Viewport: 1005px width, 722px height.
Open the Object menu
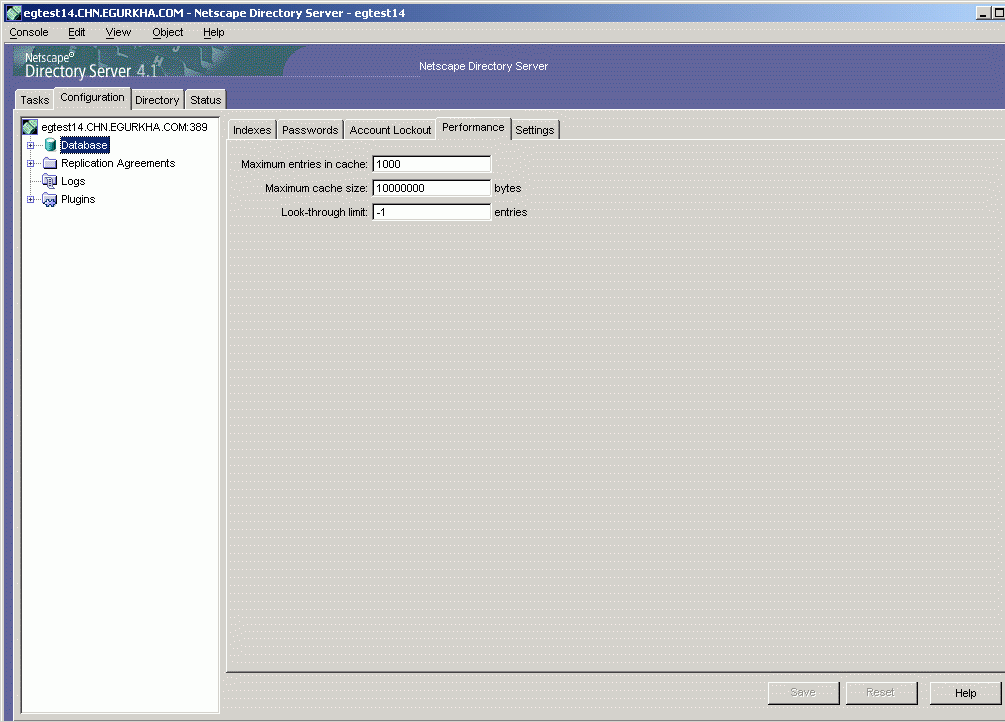click(x=168, y=32)
